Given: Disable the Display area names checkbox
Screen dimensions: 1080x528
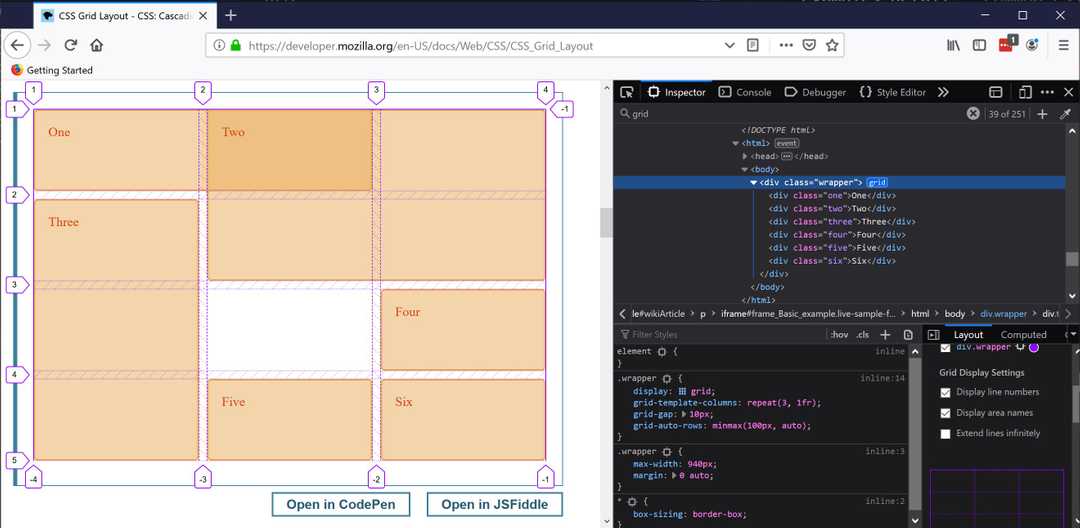Looking at the screenshot, I should (x=946, y=413).
